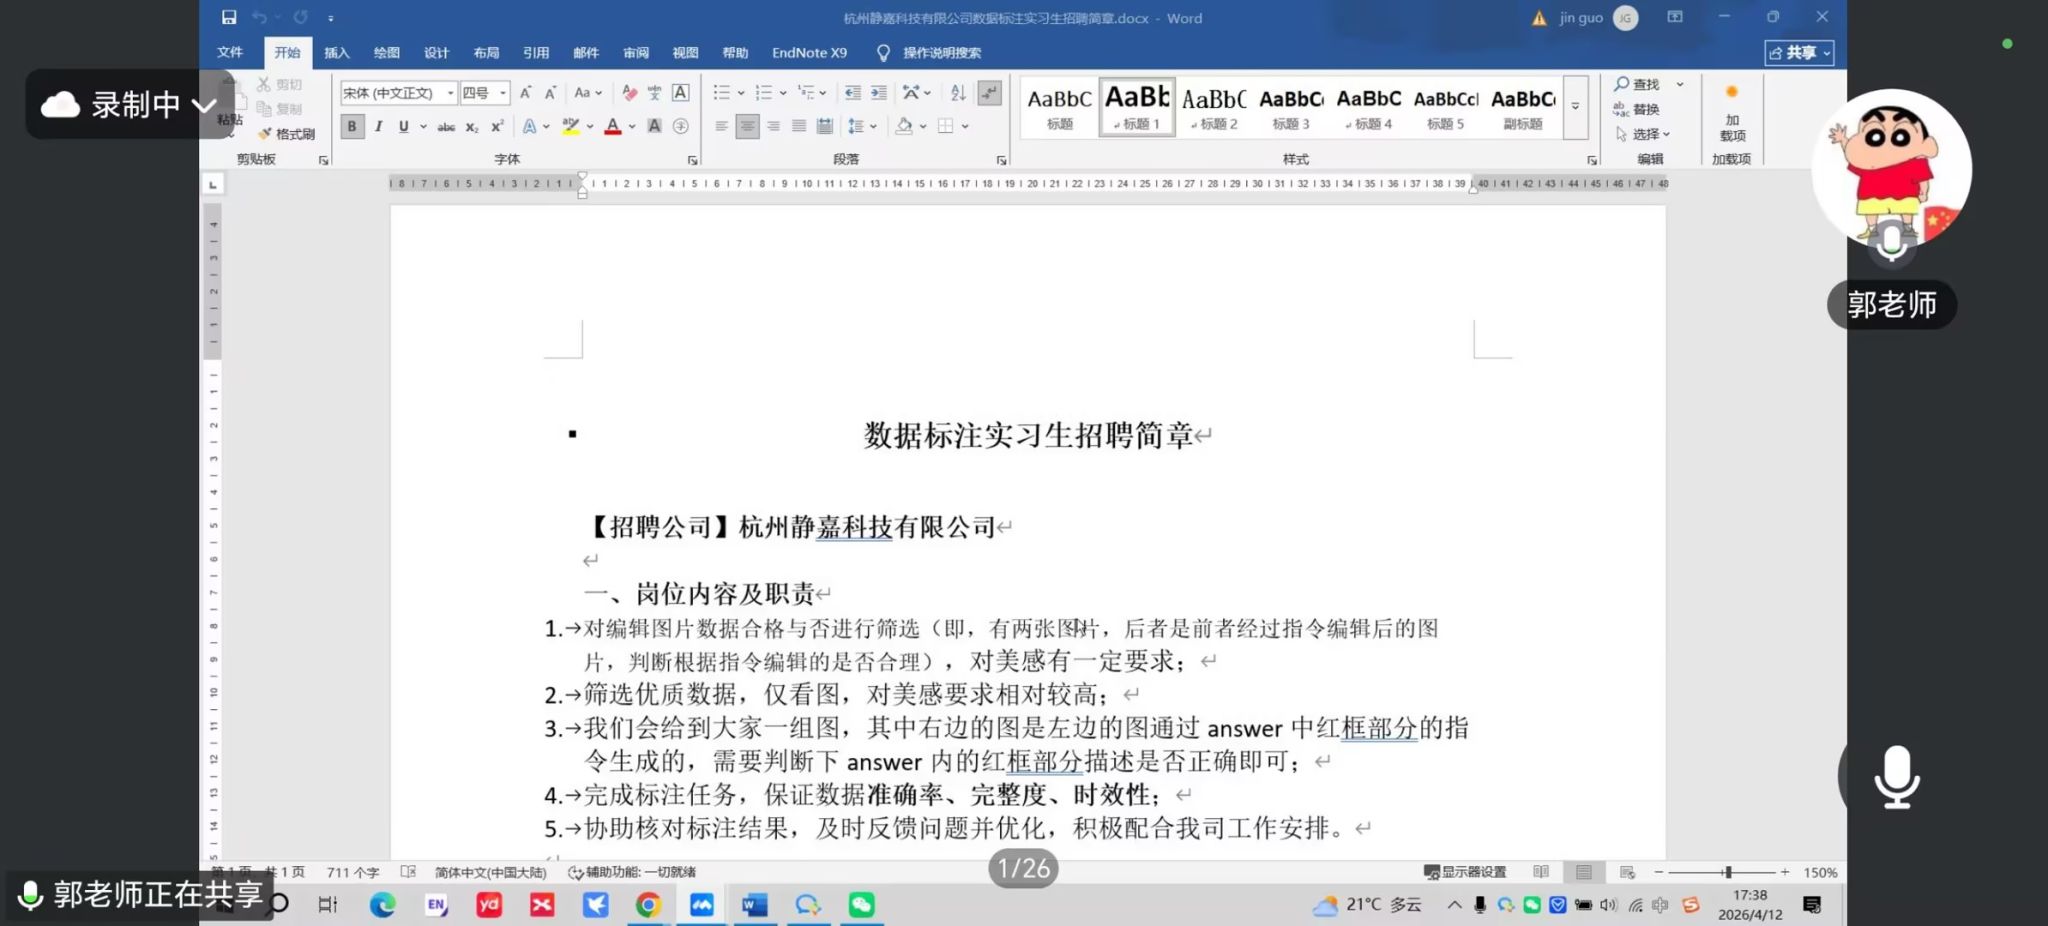Click the clear formatting eraser icon
This screenshot has width=2048, height=926.
[x=629, y=93]
